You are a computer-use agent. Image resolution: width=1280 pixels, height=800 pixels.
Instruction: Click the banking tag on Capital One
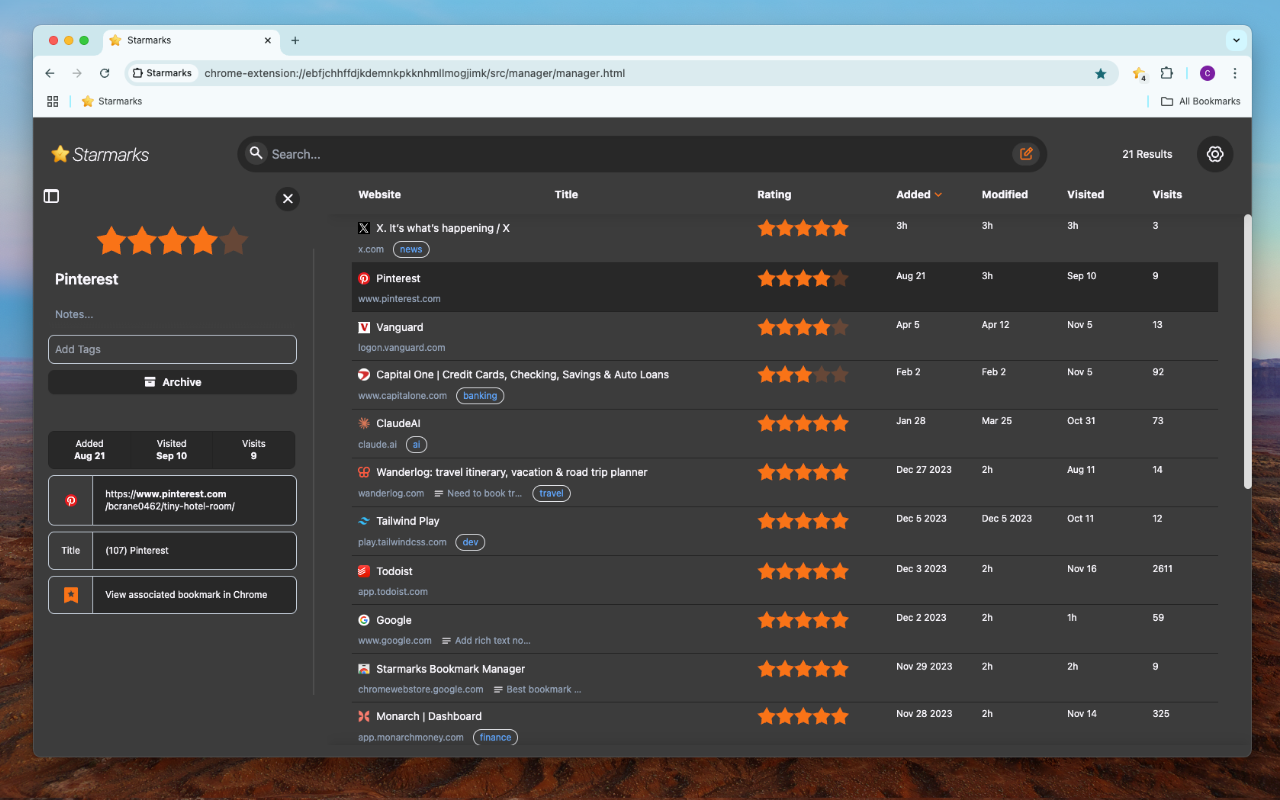(x=480, y=396)
